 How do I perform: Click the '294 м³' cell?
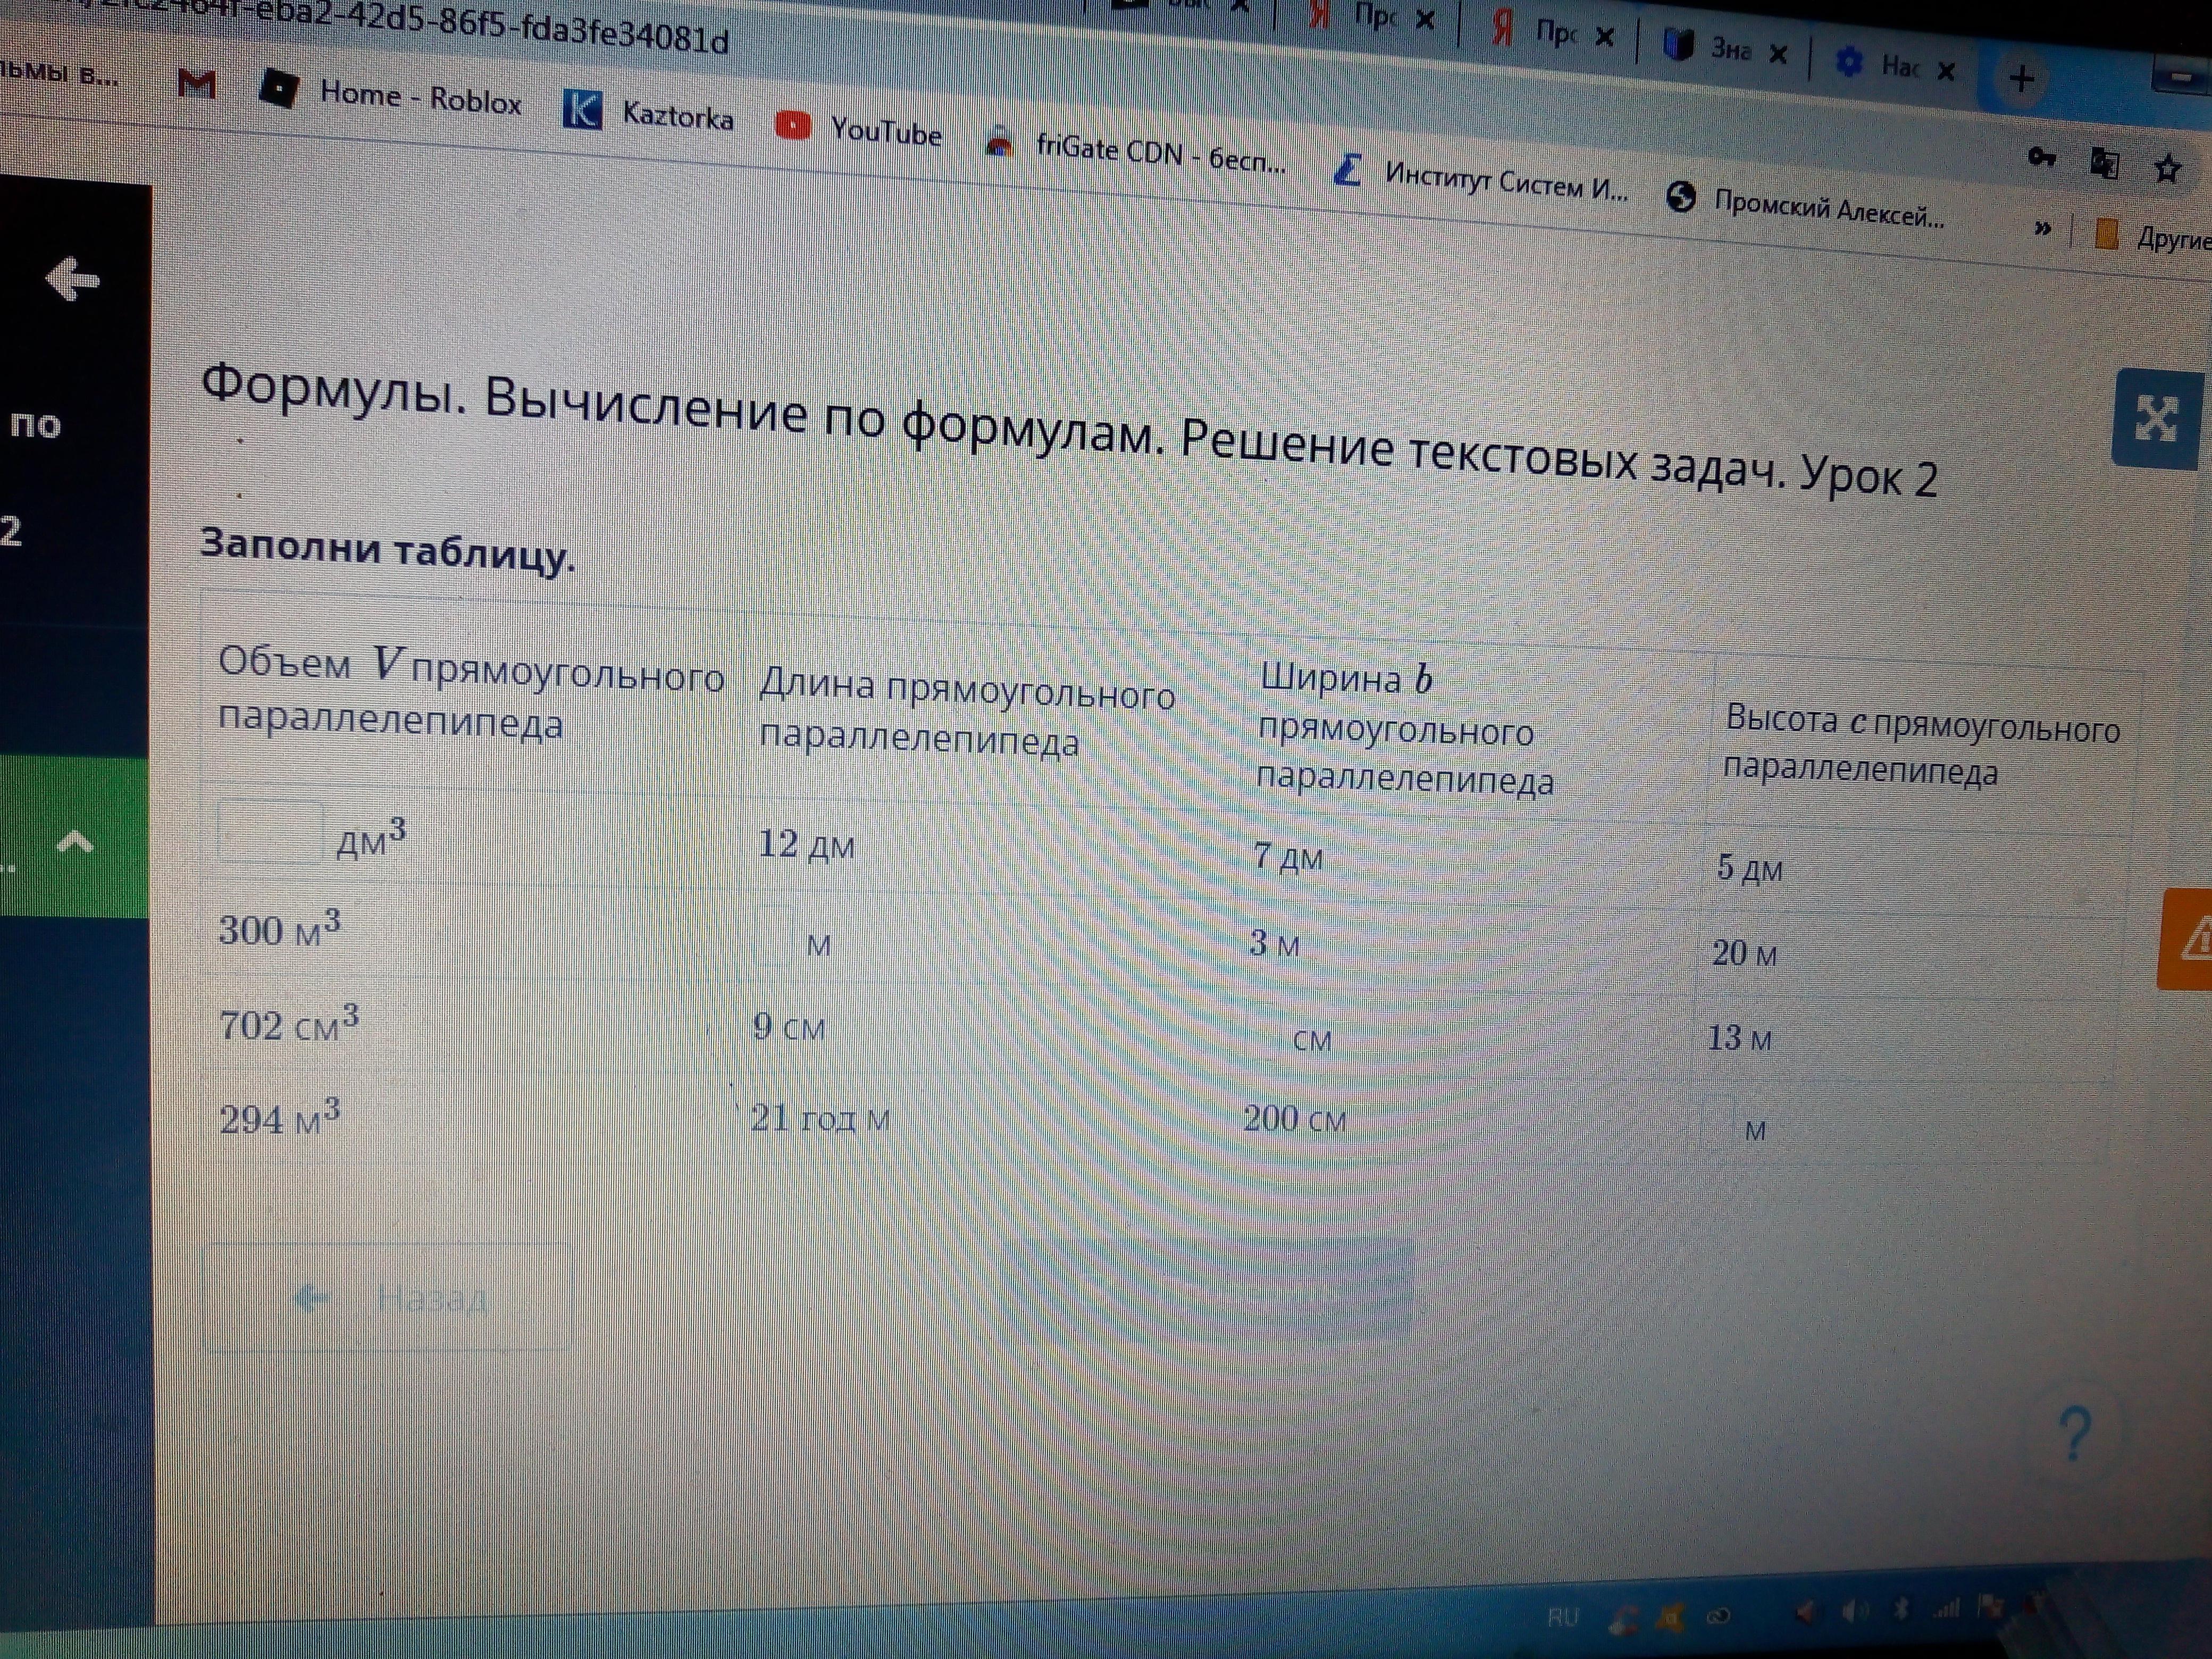280,1117
